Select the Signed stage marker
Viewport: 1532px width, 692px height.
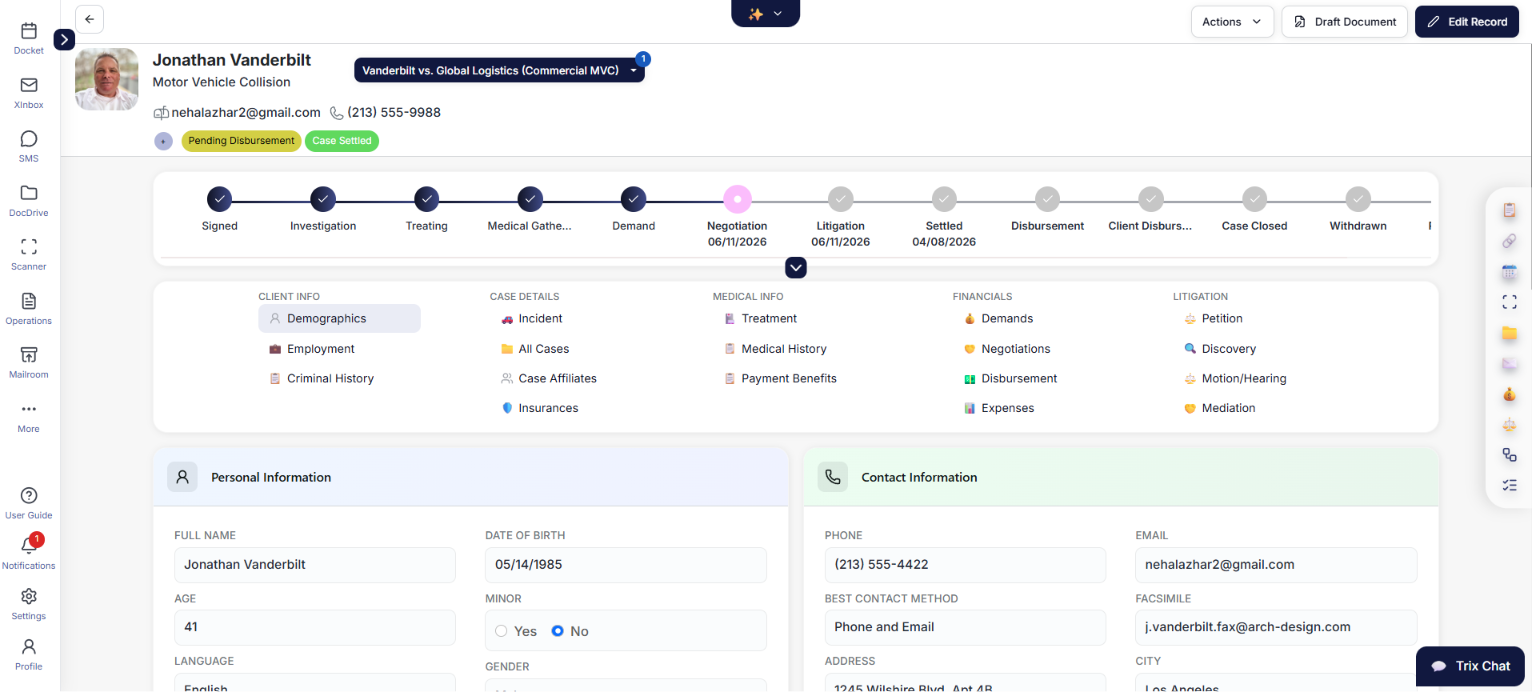click(x=220, y=199)
